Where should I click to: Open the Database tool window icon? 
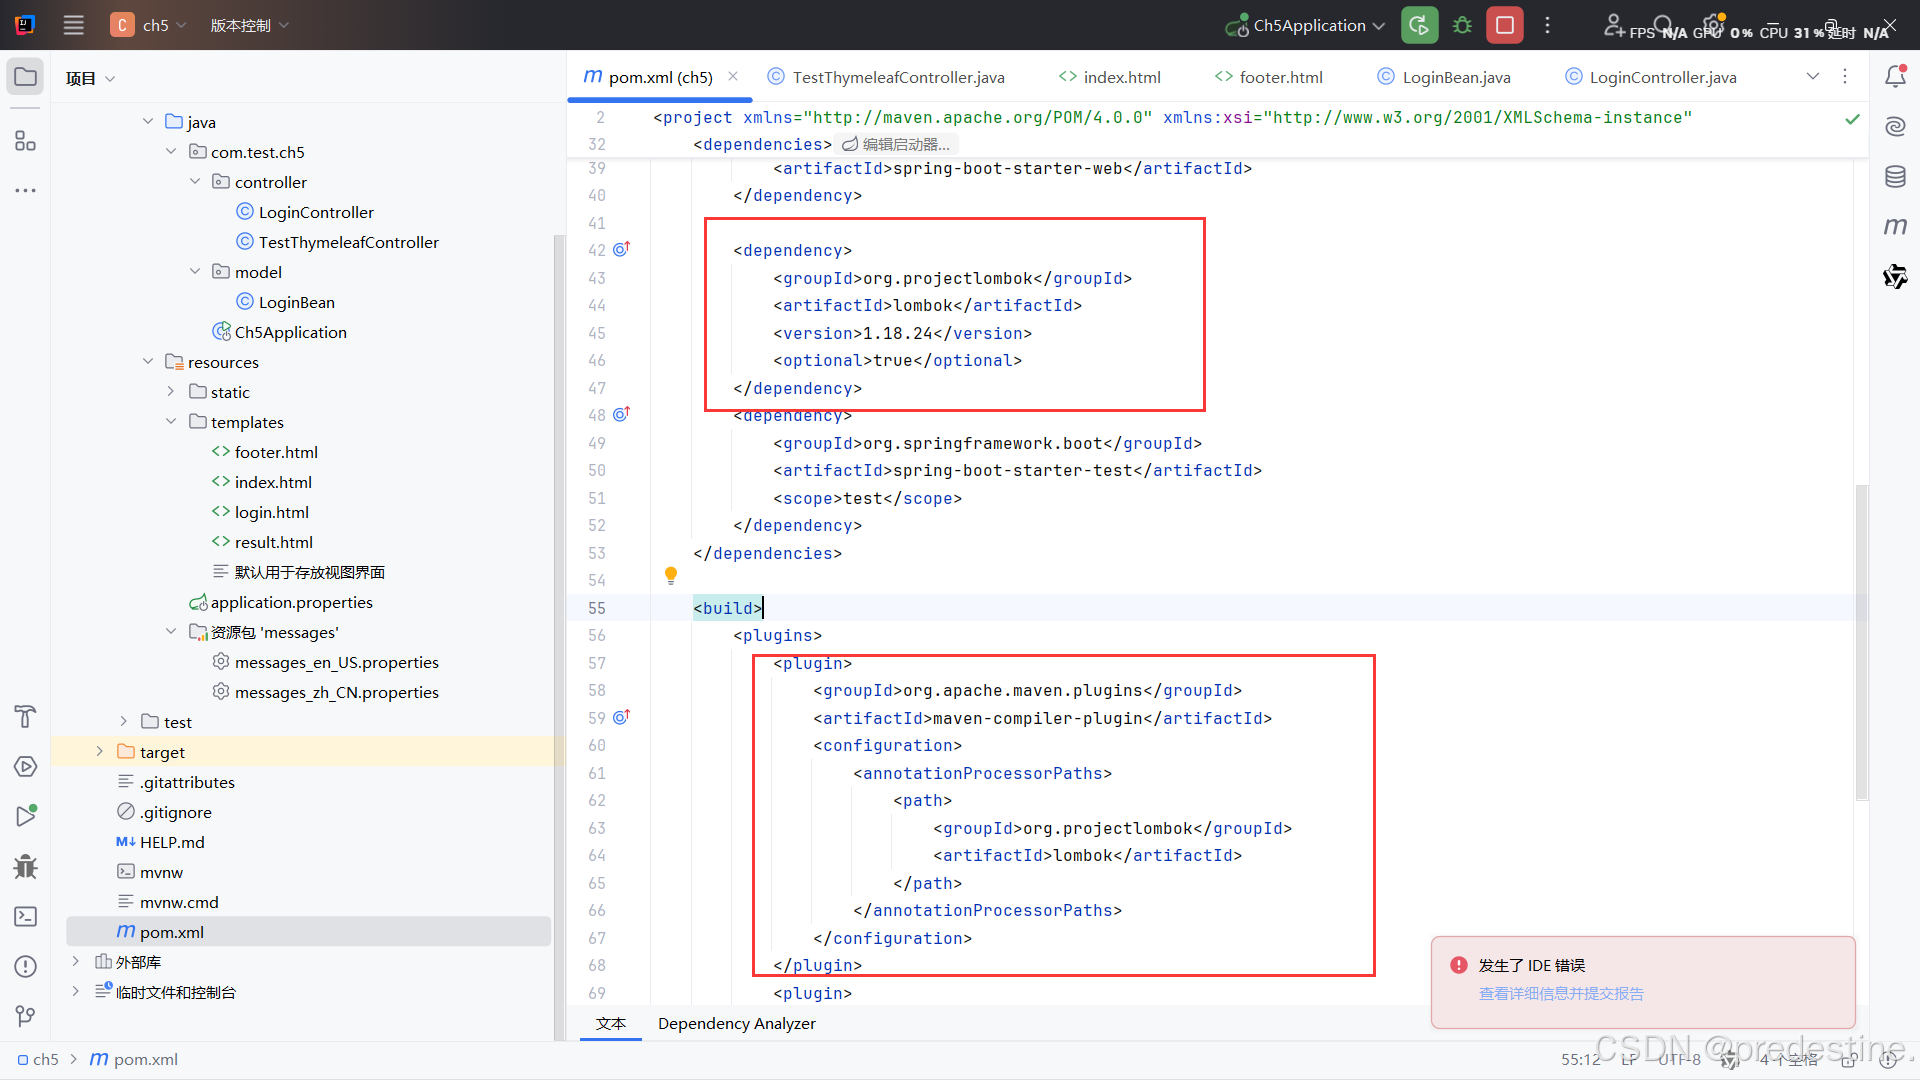(x=1895, y=177)
